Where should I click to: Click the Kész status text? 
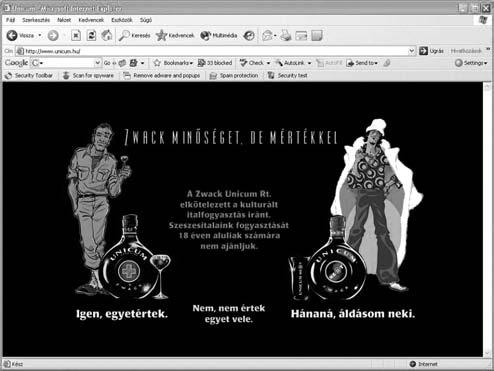pyautogui.click(x=17, y=364)
